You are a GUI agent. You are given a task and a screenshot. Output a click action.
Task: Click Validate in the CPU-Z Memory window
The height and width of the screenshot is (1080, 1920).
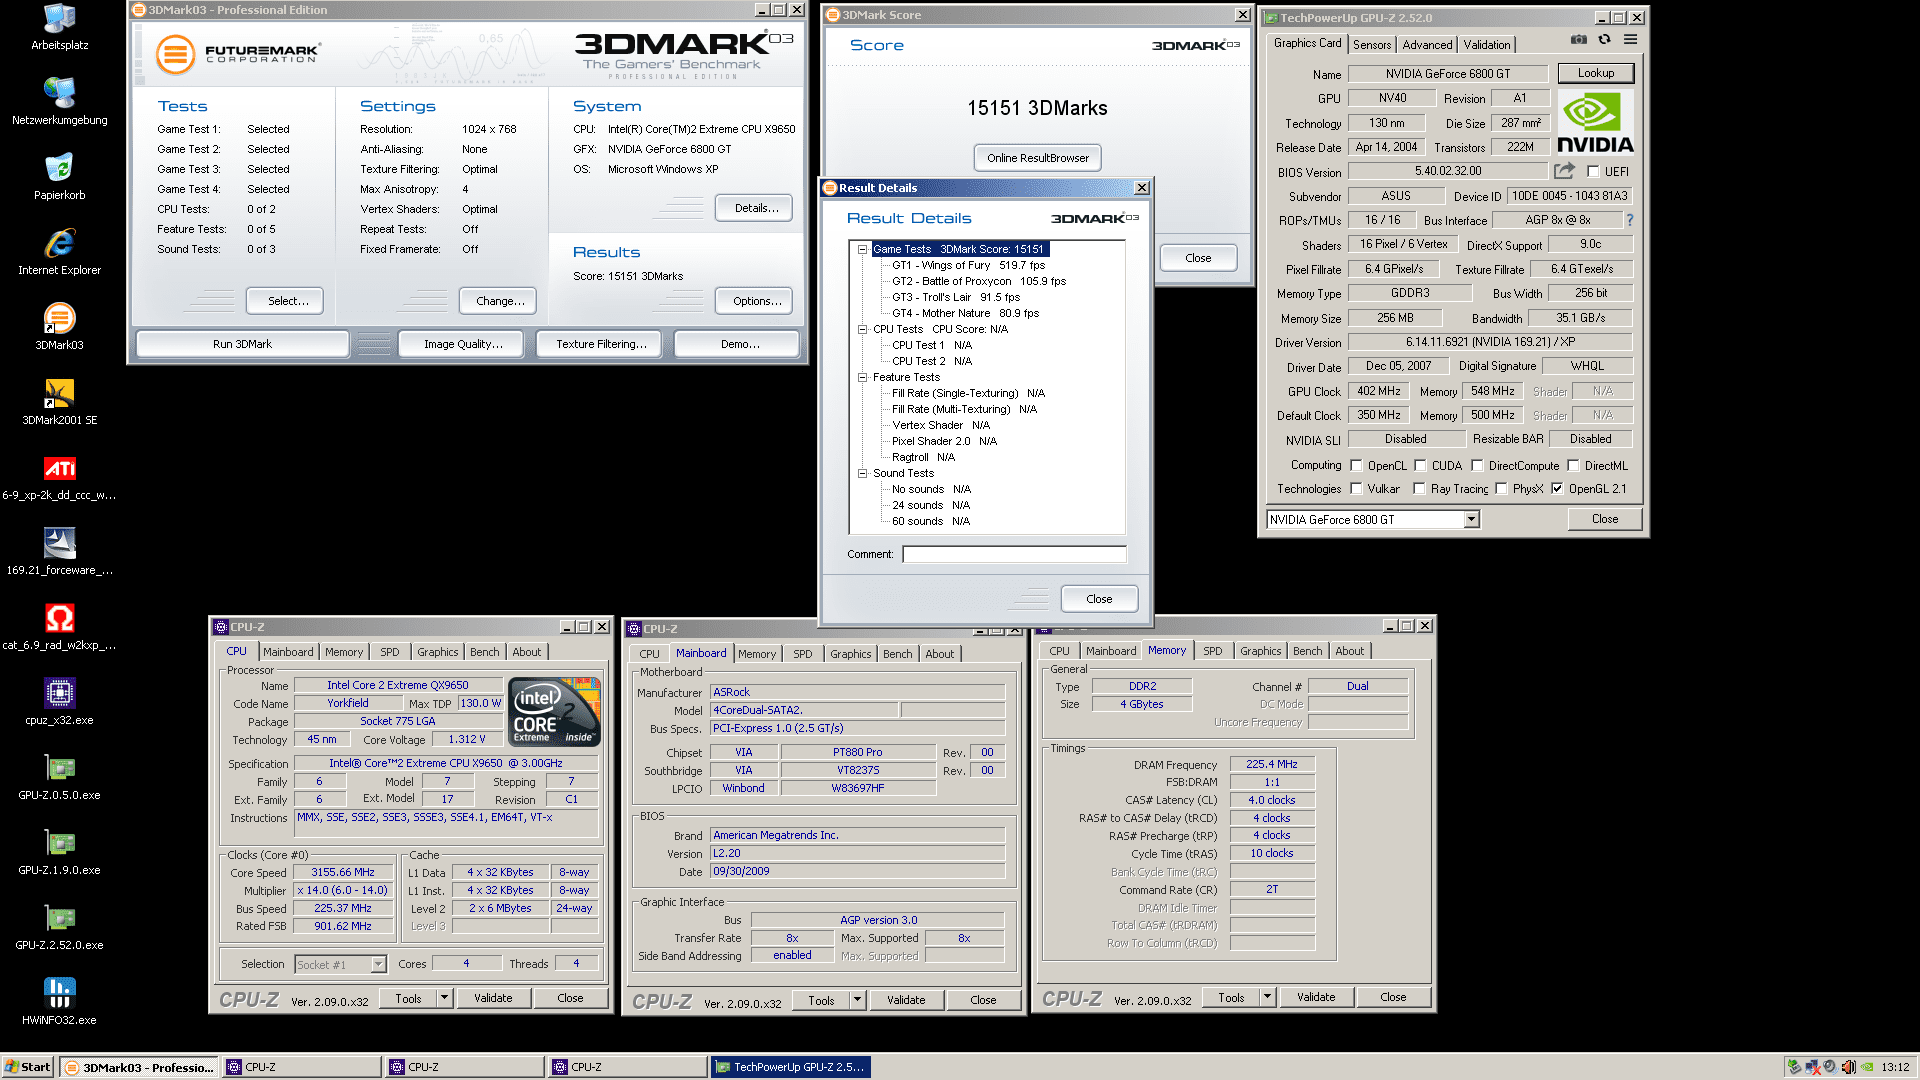(1316, 997)
